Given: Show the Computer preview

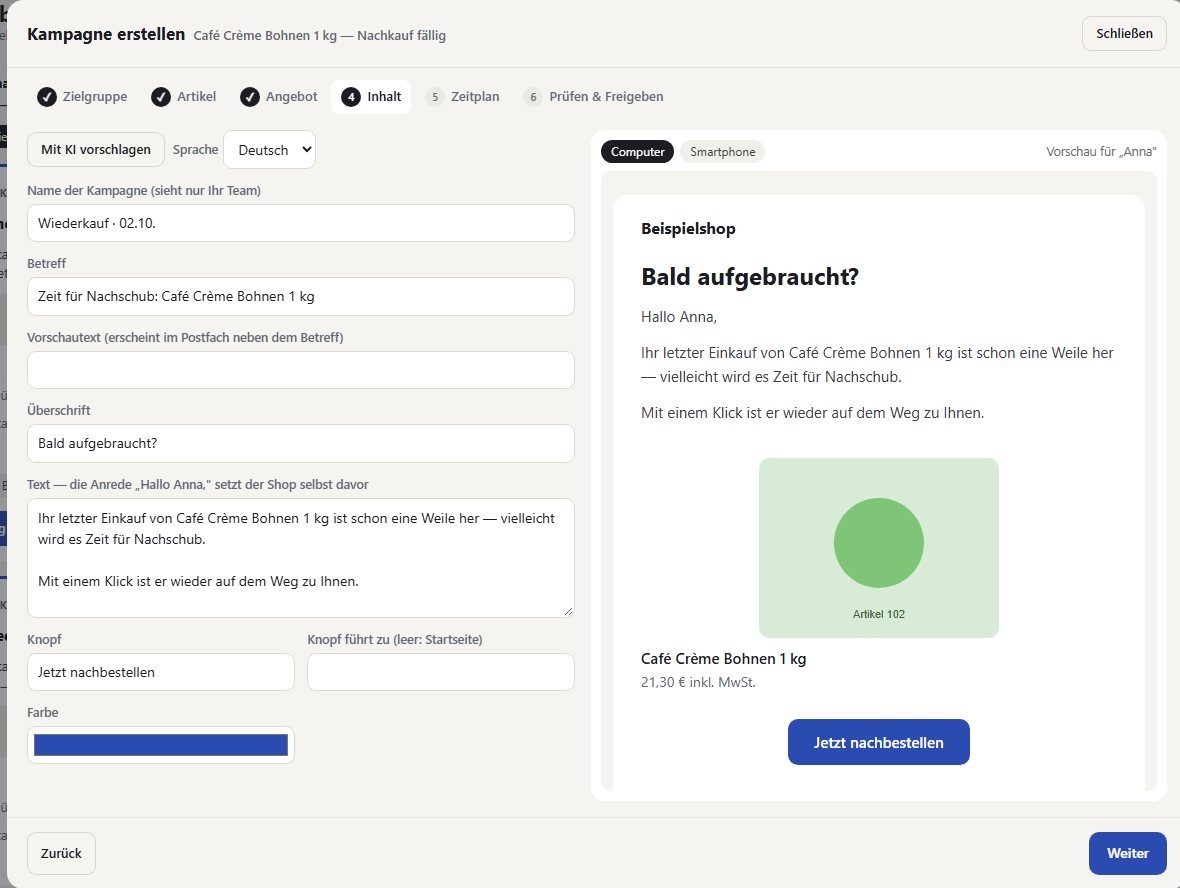Looking at the screenshot, I should click(x=637, y=151).
